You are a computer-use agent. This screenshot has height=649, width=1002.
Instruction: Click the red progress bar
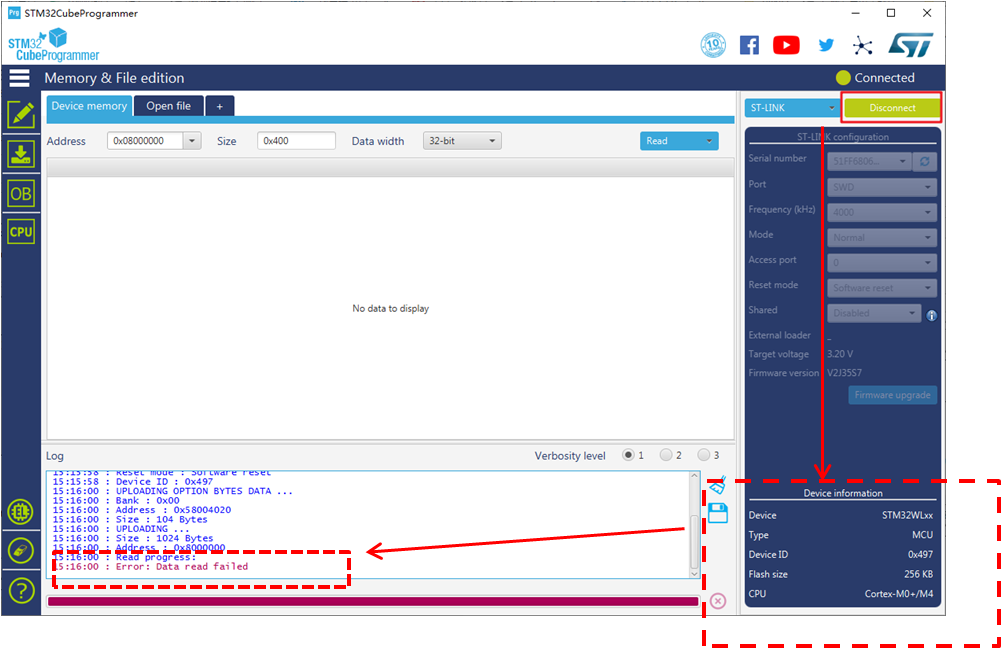[373, 601]
